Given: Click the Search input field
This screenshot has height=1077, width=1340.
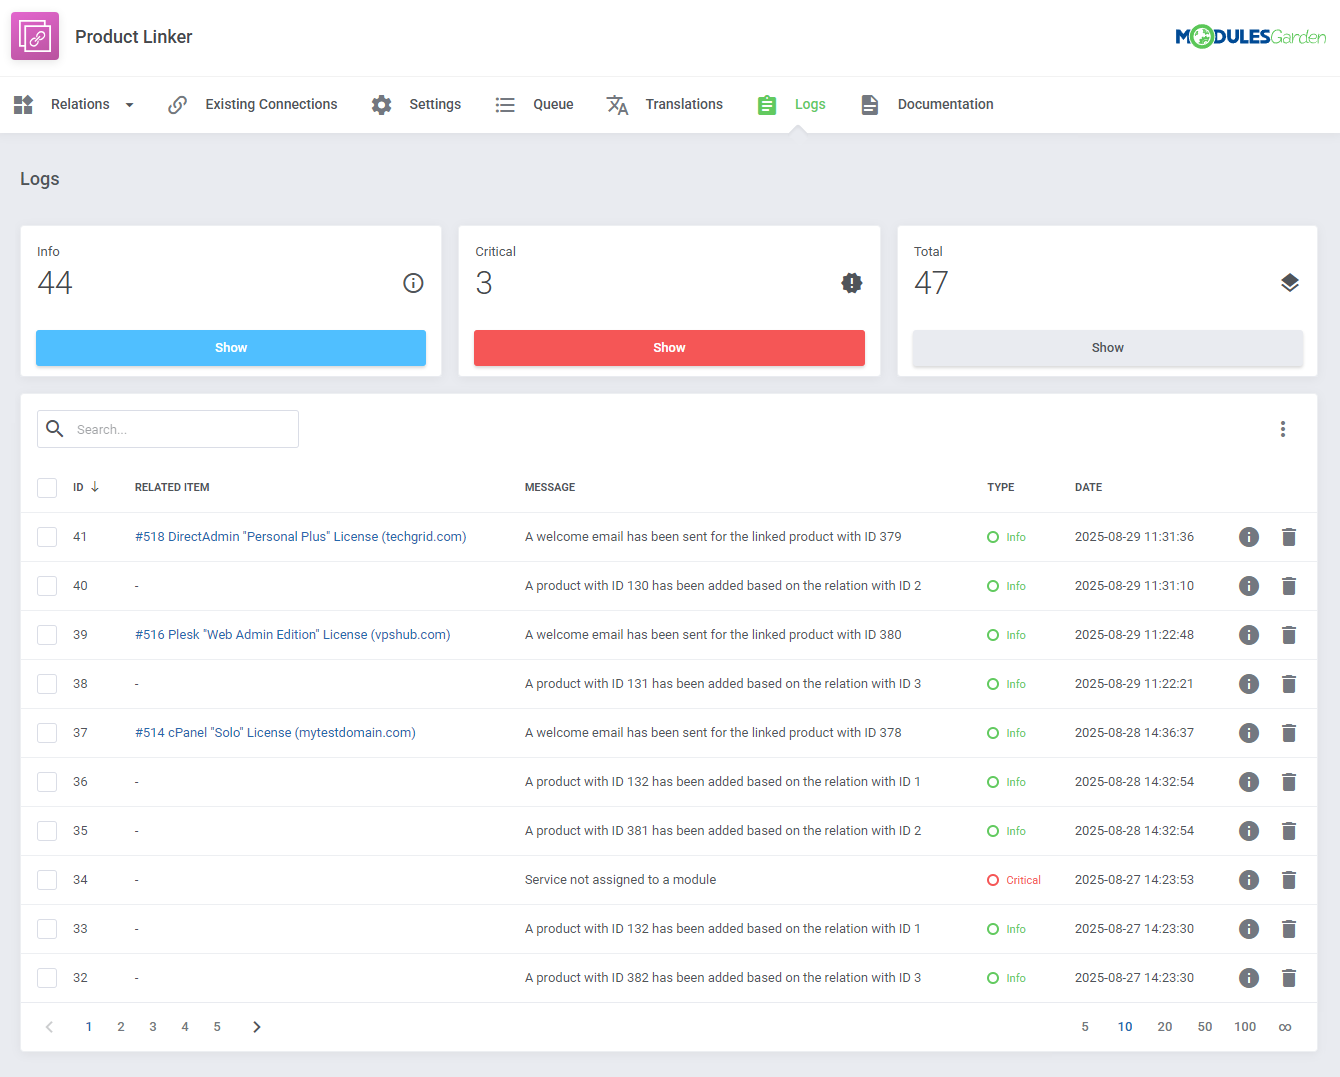Looking at the screenshot, I should click(x=167, y=428).
